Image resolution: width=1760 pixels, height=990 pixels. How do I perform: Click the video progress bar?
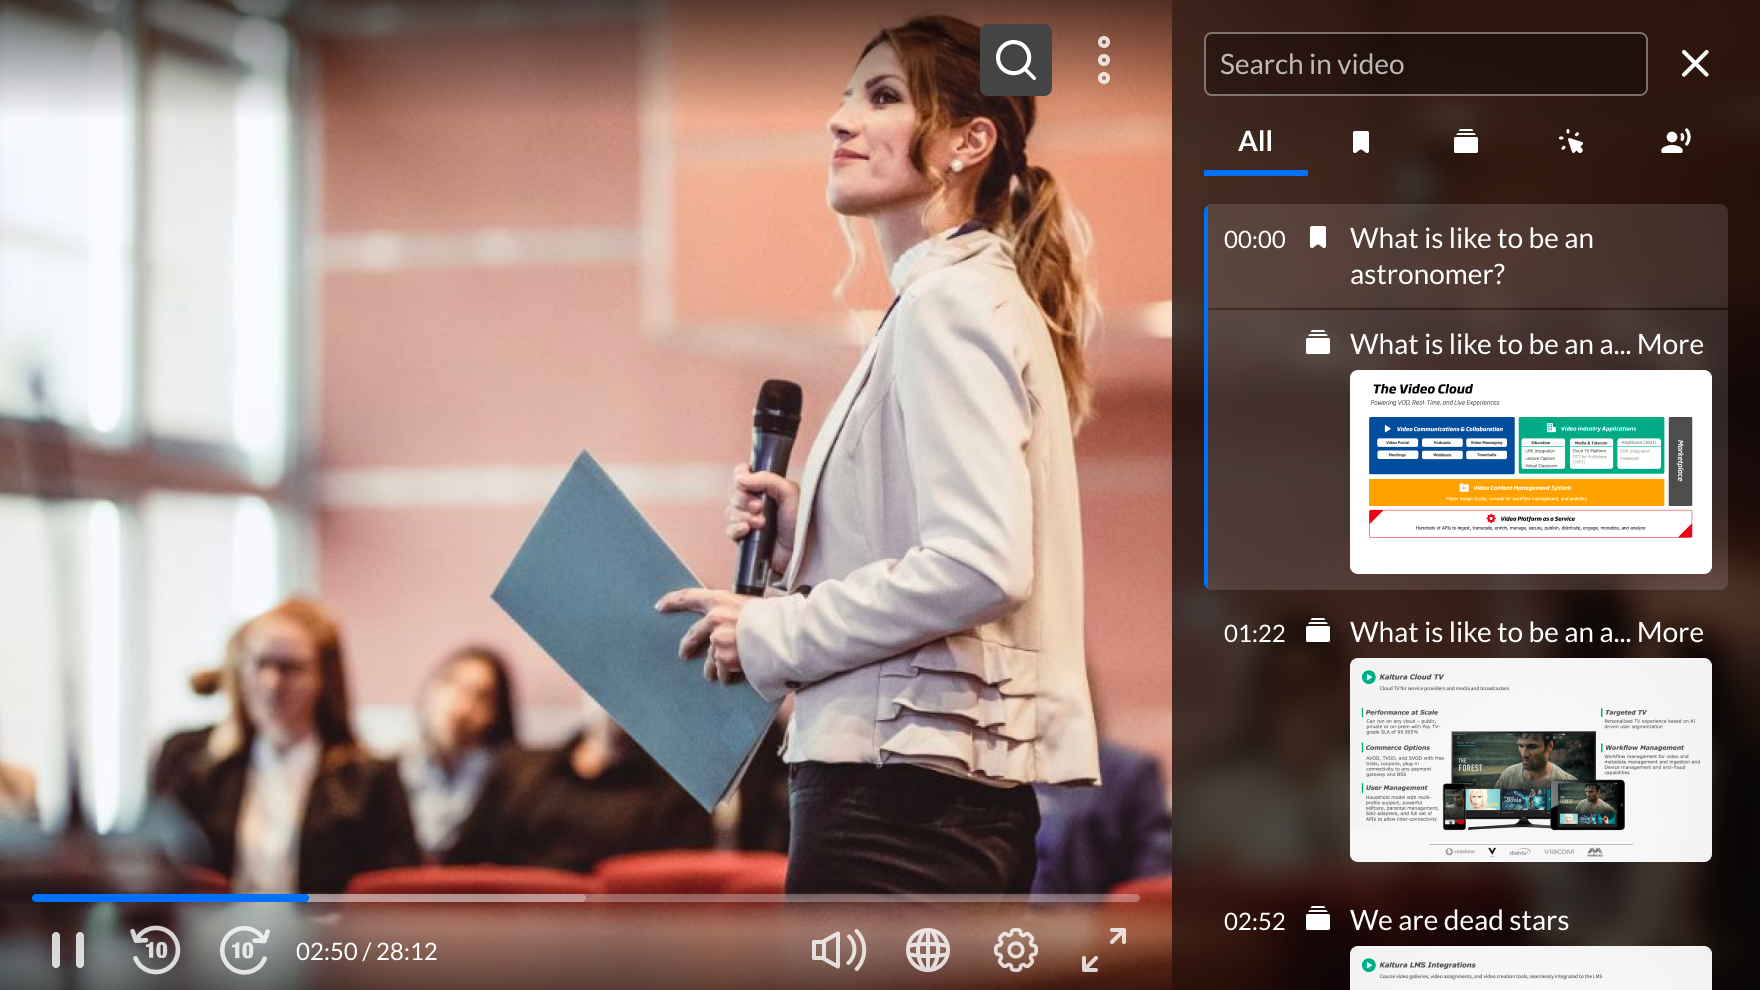point(586,898)
